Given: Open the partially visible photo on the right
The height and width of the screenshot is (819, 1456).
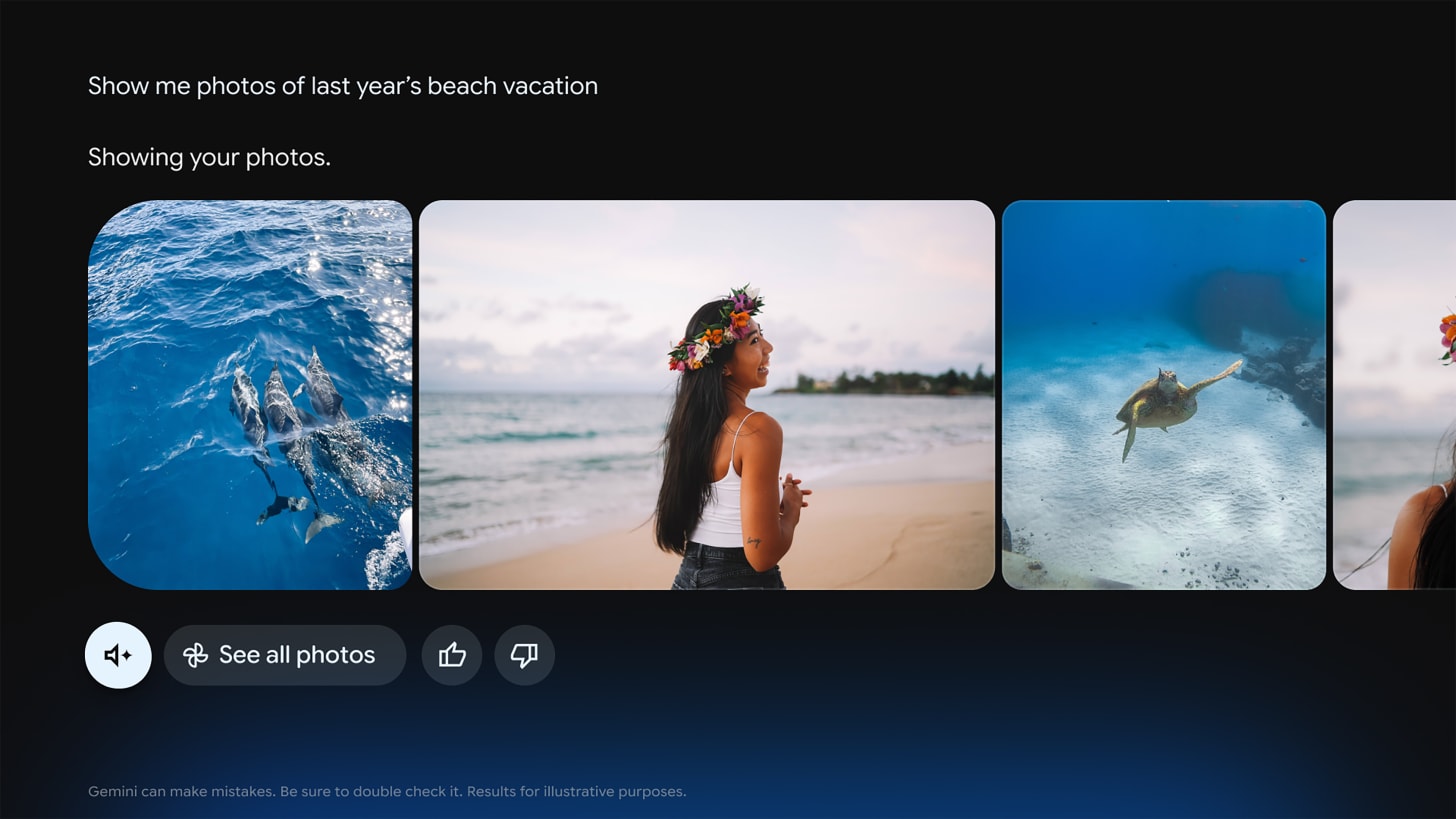Looking at the screenshot, I should (x=1400, y=394).
